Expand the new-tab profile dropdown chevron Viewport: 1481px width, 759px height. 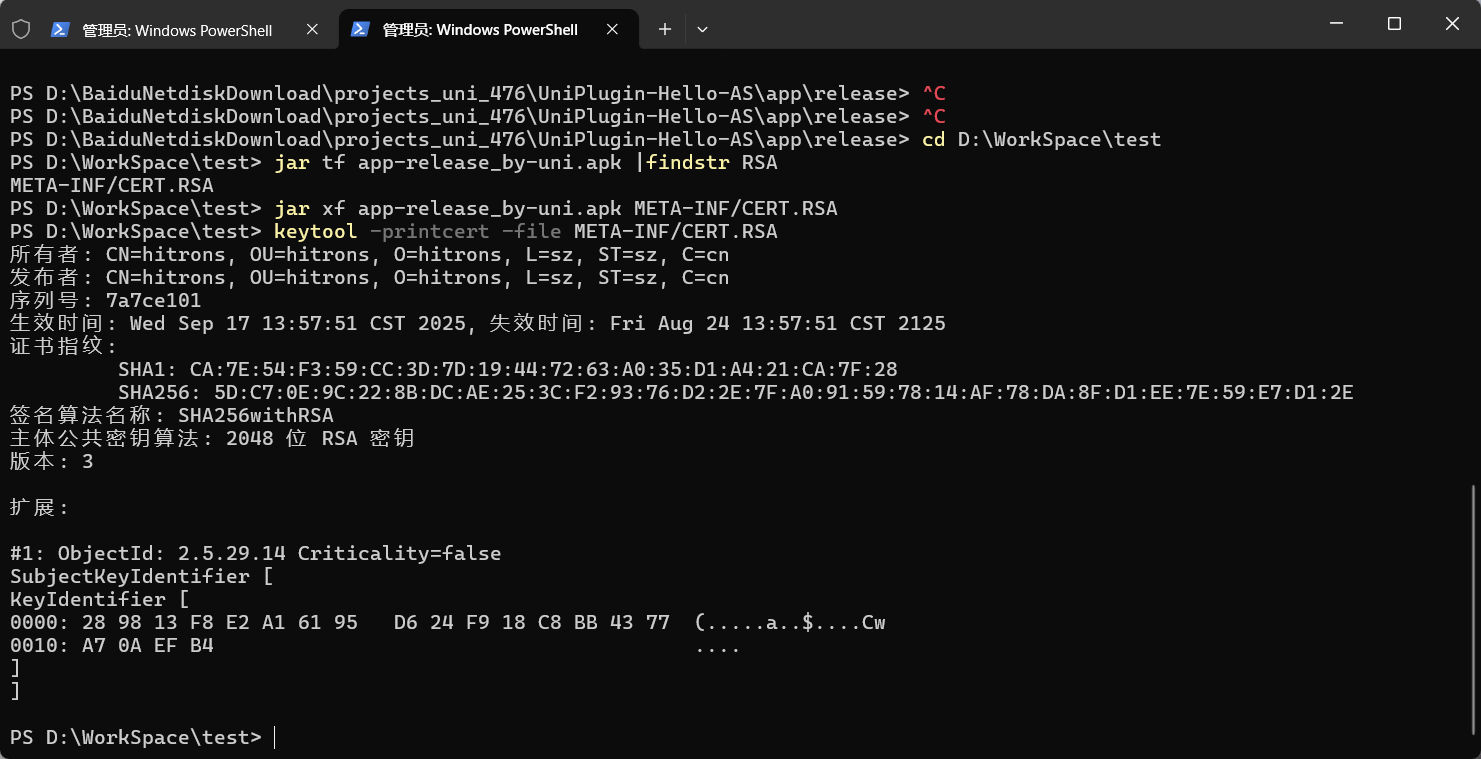tap(702, 30)
